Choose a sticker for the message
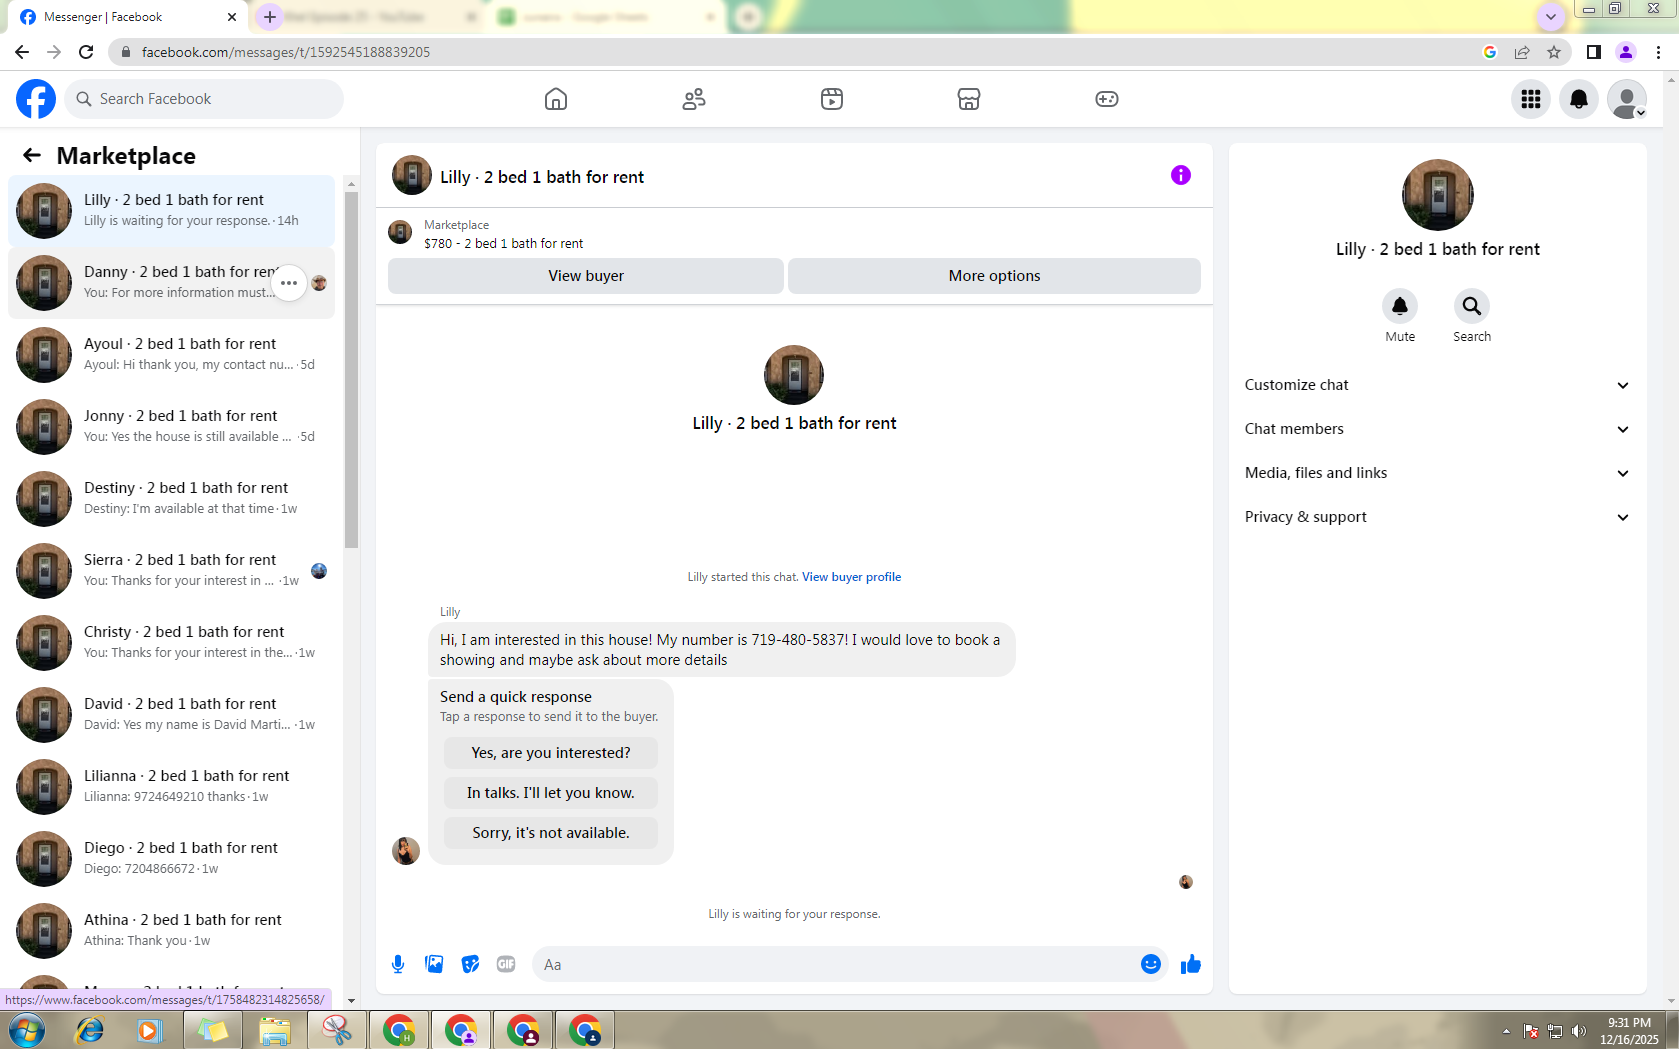Viewport: 1679px width, 1049px height. 470,964
